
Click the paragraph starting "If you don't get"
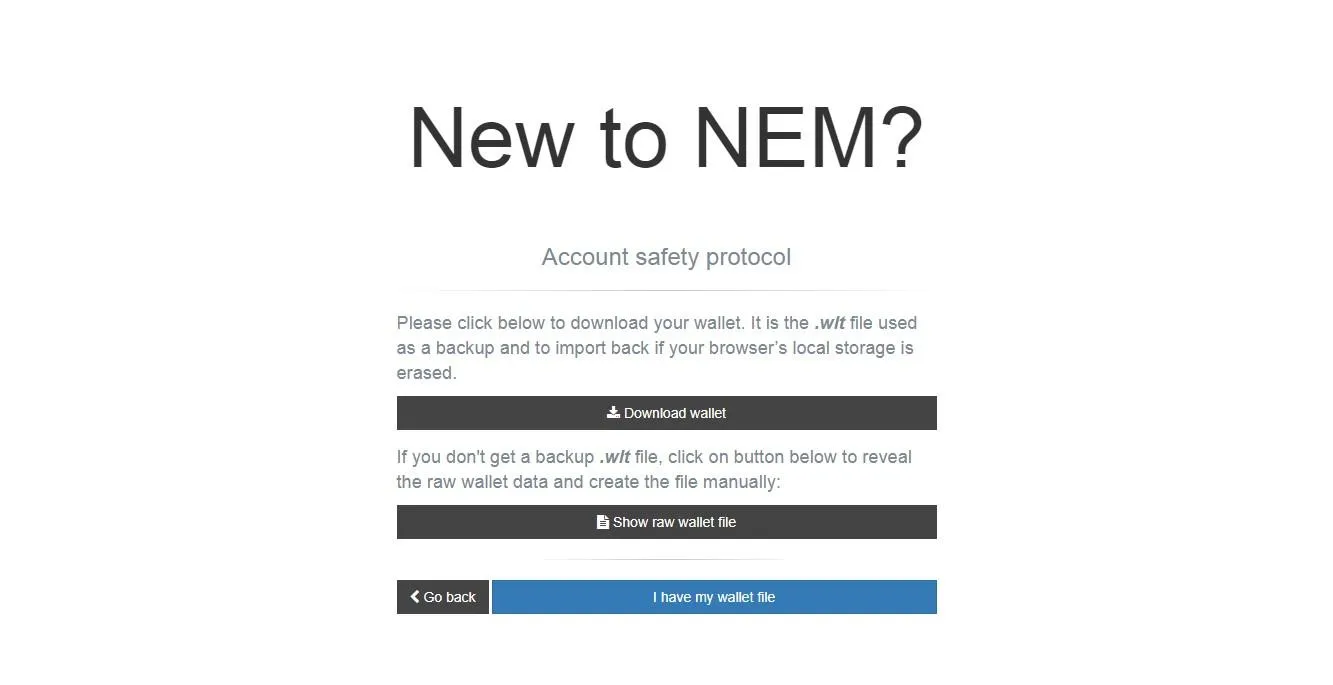[x=654, y=469]
